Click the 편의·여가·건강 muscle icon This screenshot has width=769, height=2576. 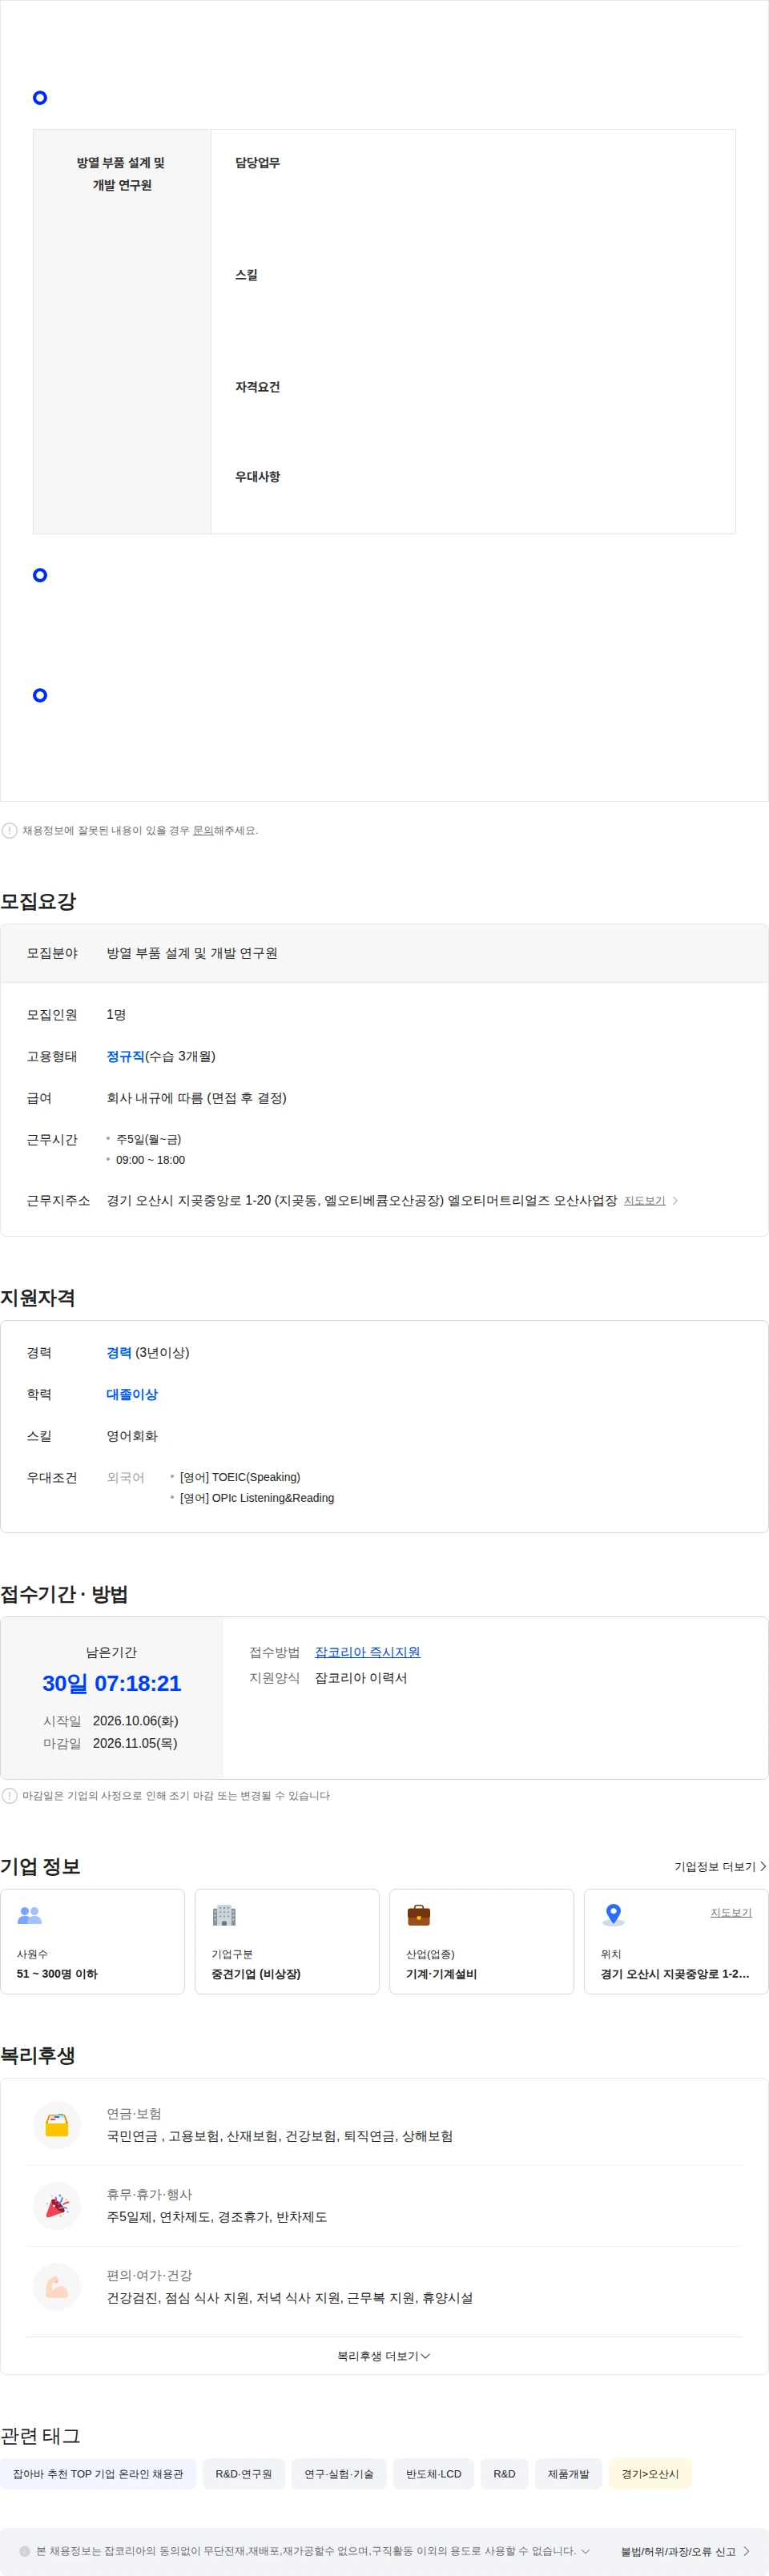coord(57,2286)
